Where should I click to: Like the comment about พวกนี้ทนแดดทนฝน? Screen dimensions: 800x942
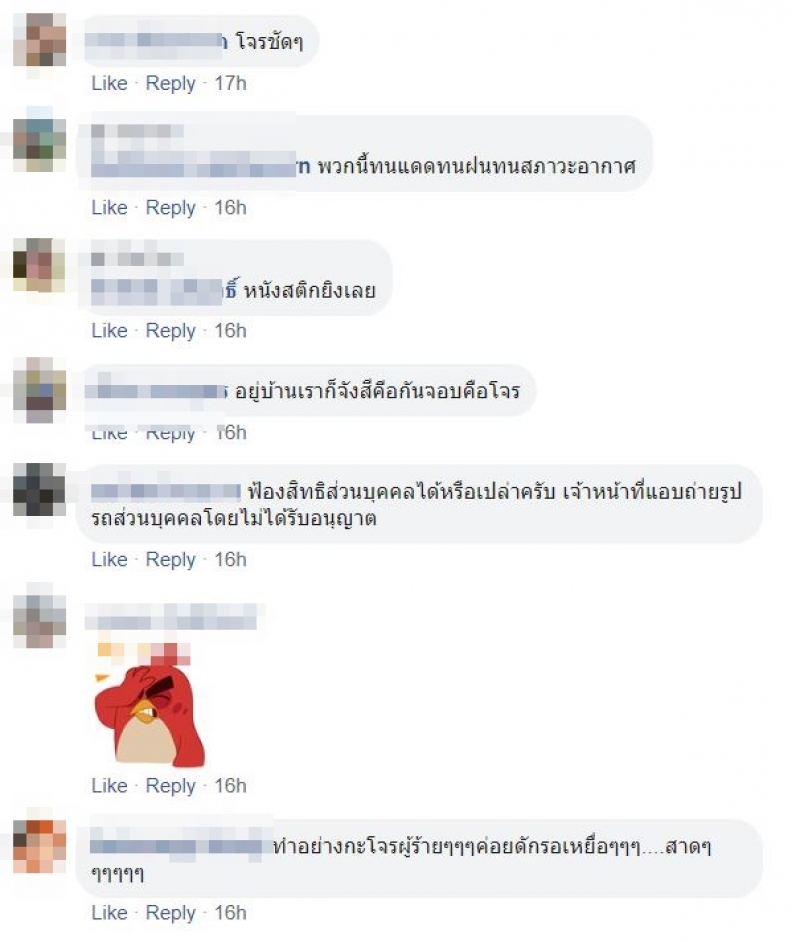coord(109,207)
